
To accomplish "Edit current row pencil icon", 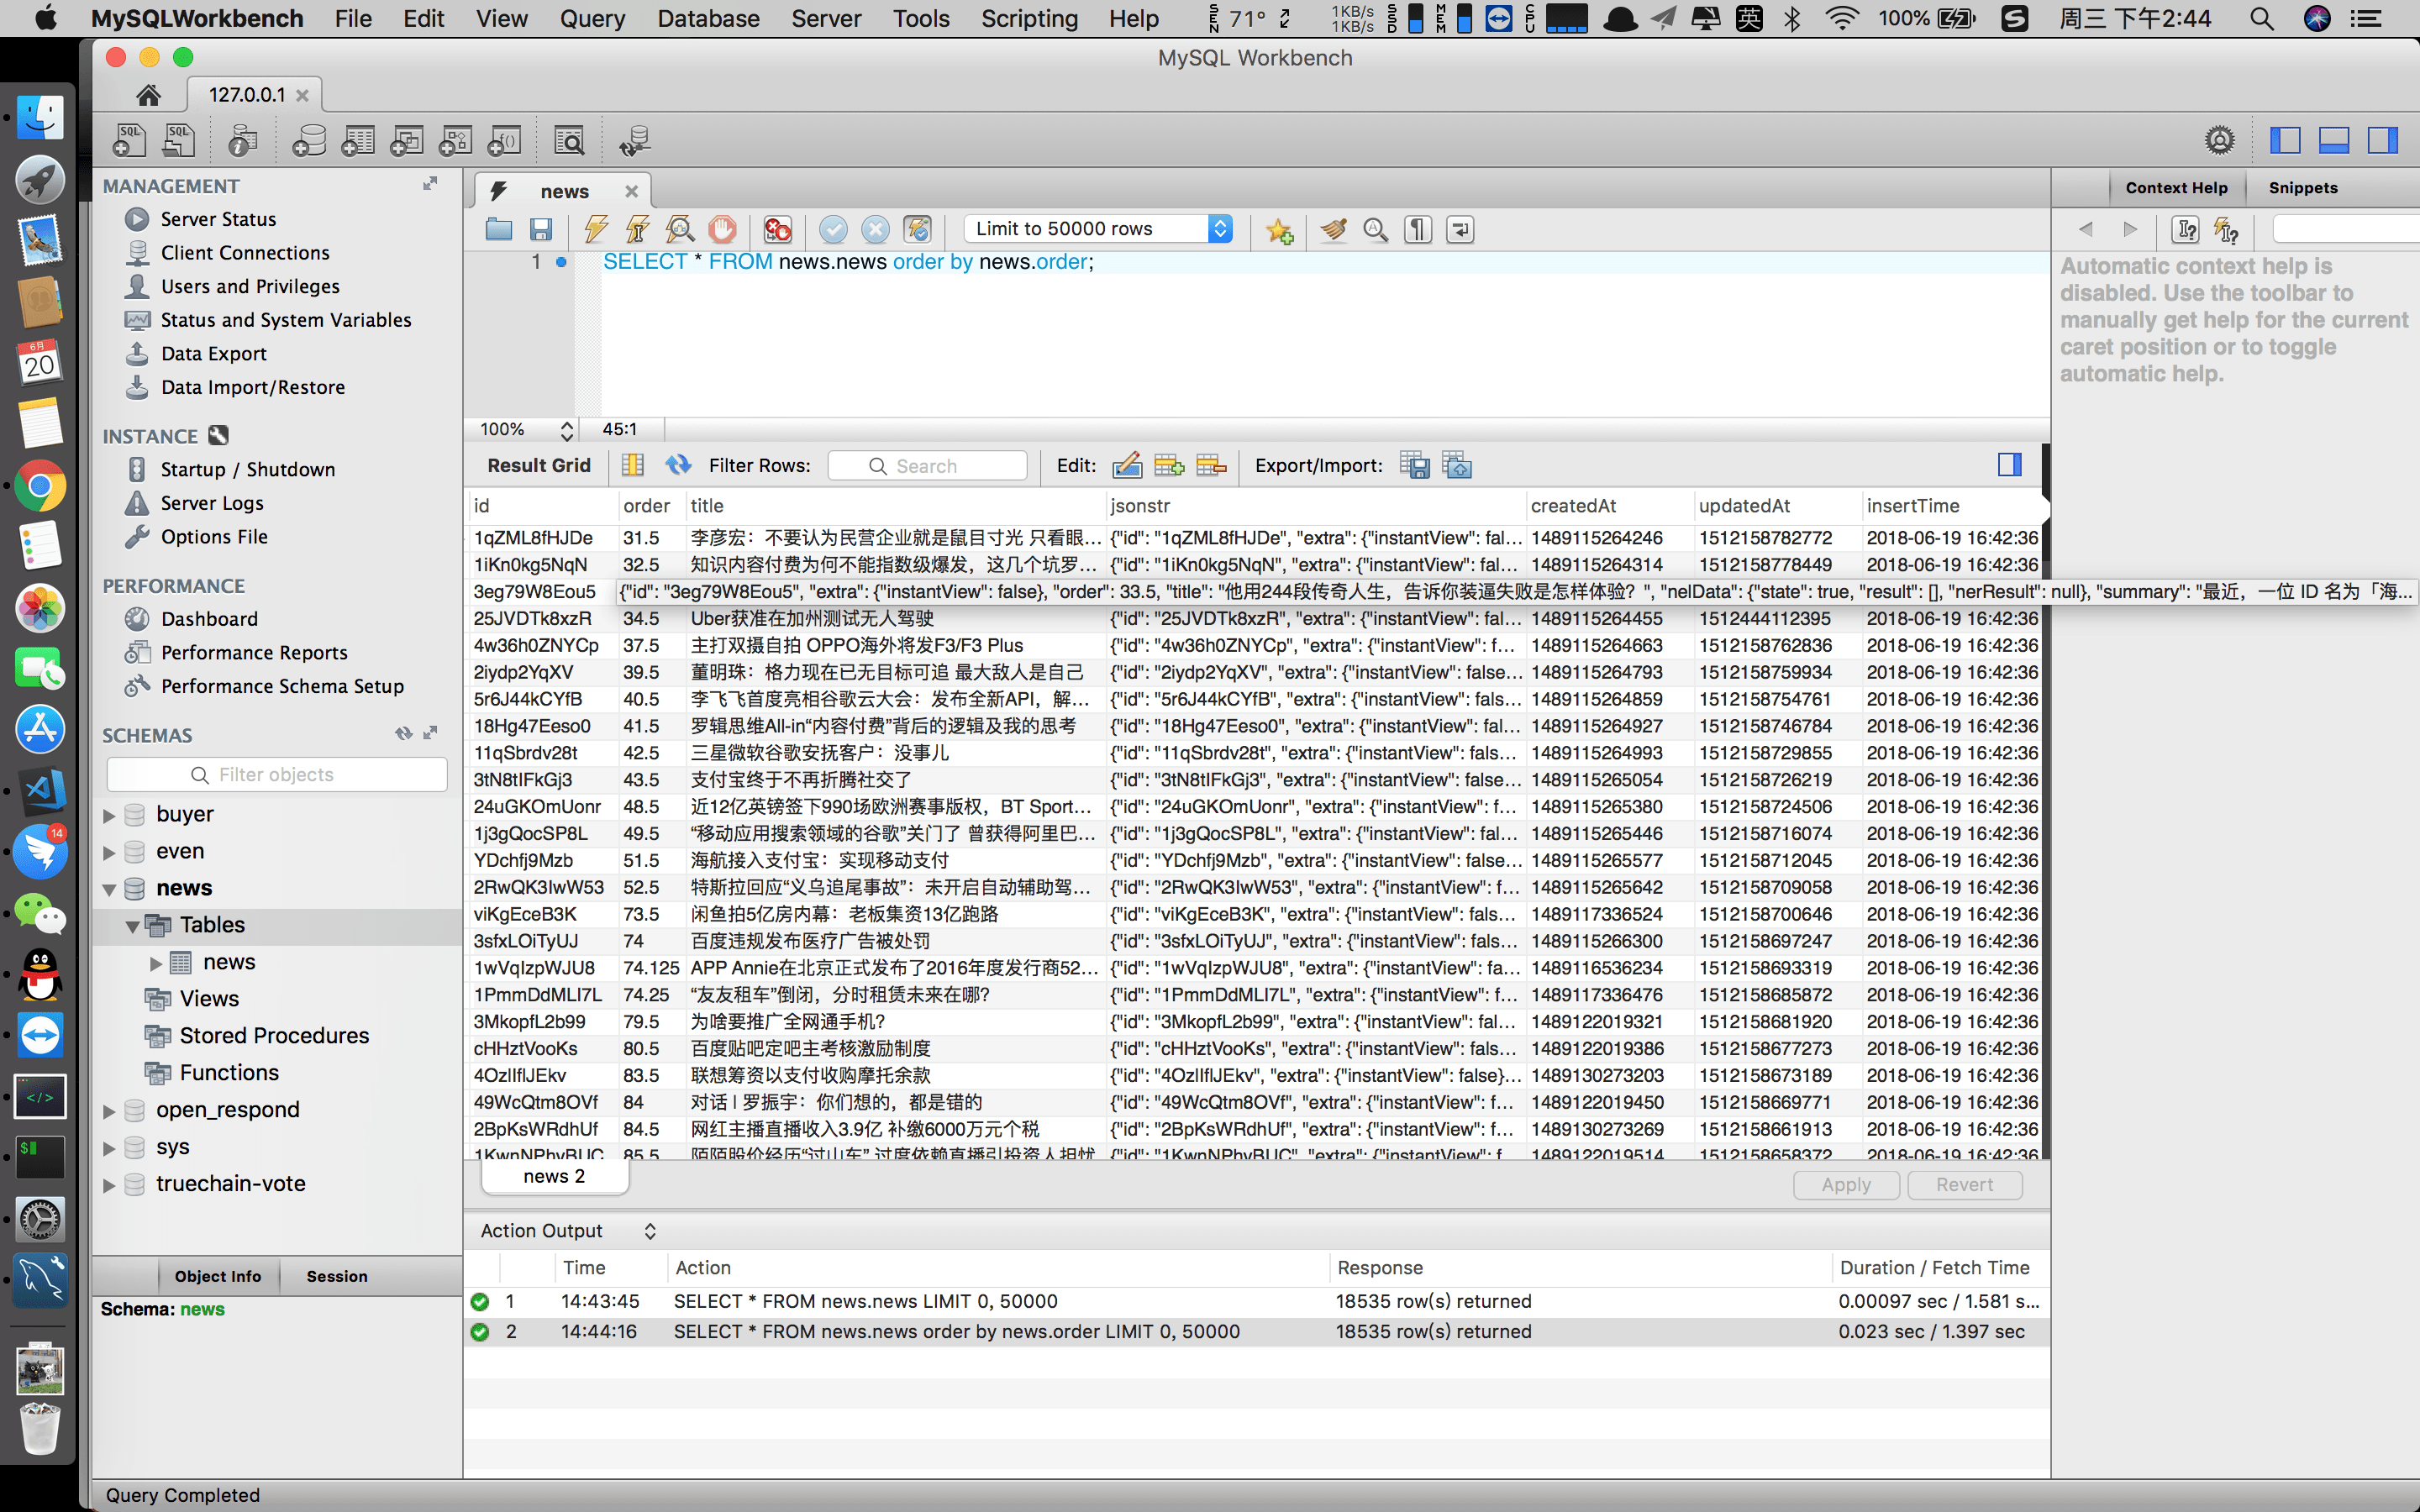I will [1127, 465].
